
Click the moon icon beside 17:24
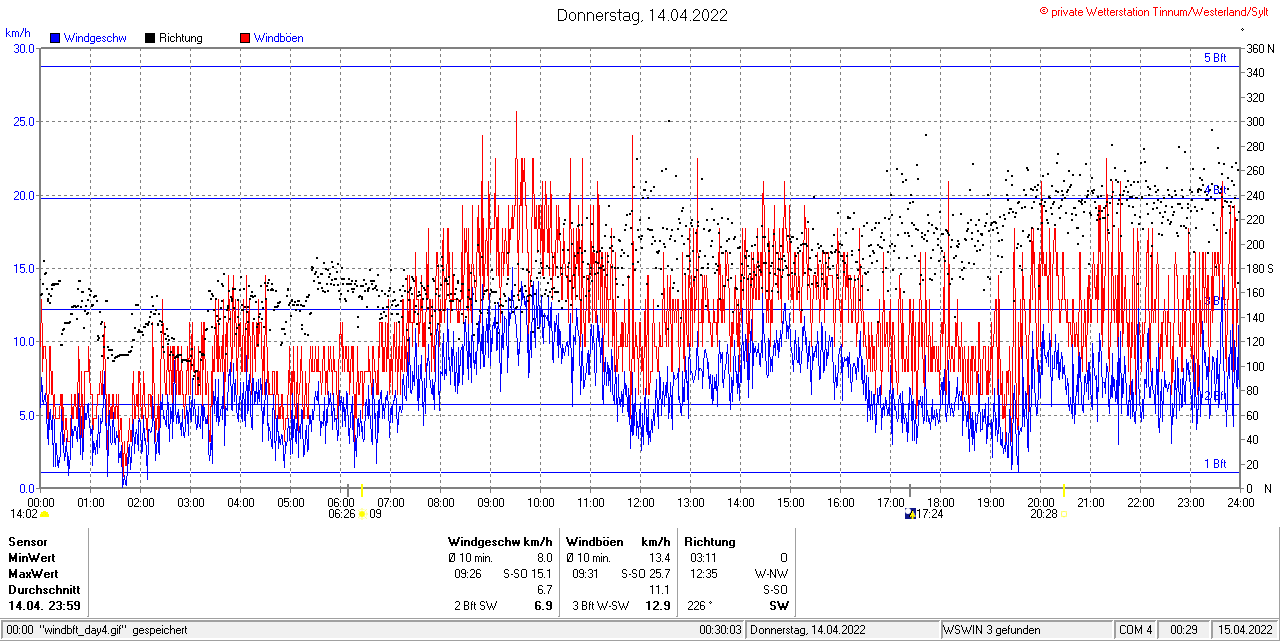pos(910,514)
